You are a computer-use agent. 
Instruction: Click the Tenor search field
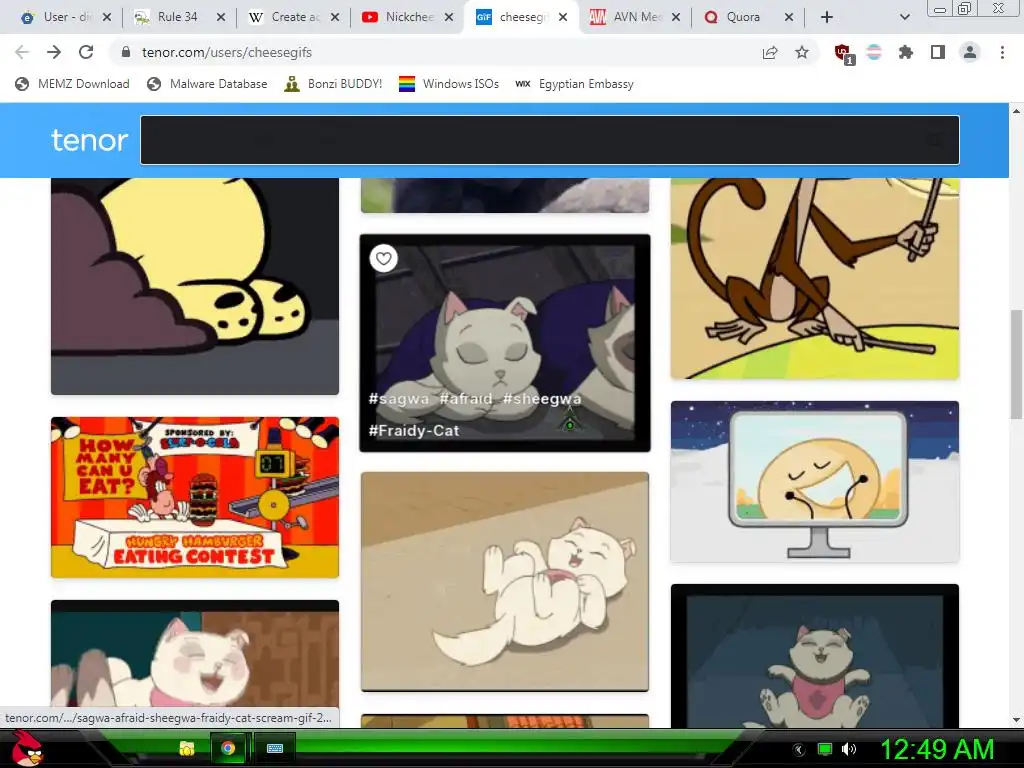point(549,140)
